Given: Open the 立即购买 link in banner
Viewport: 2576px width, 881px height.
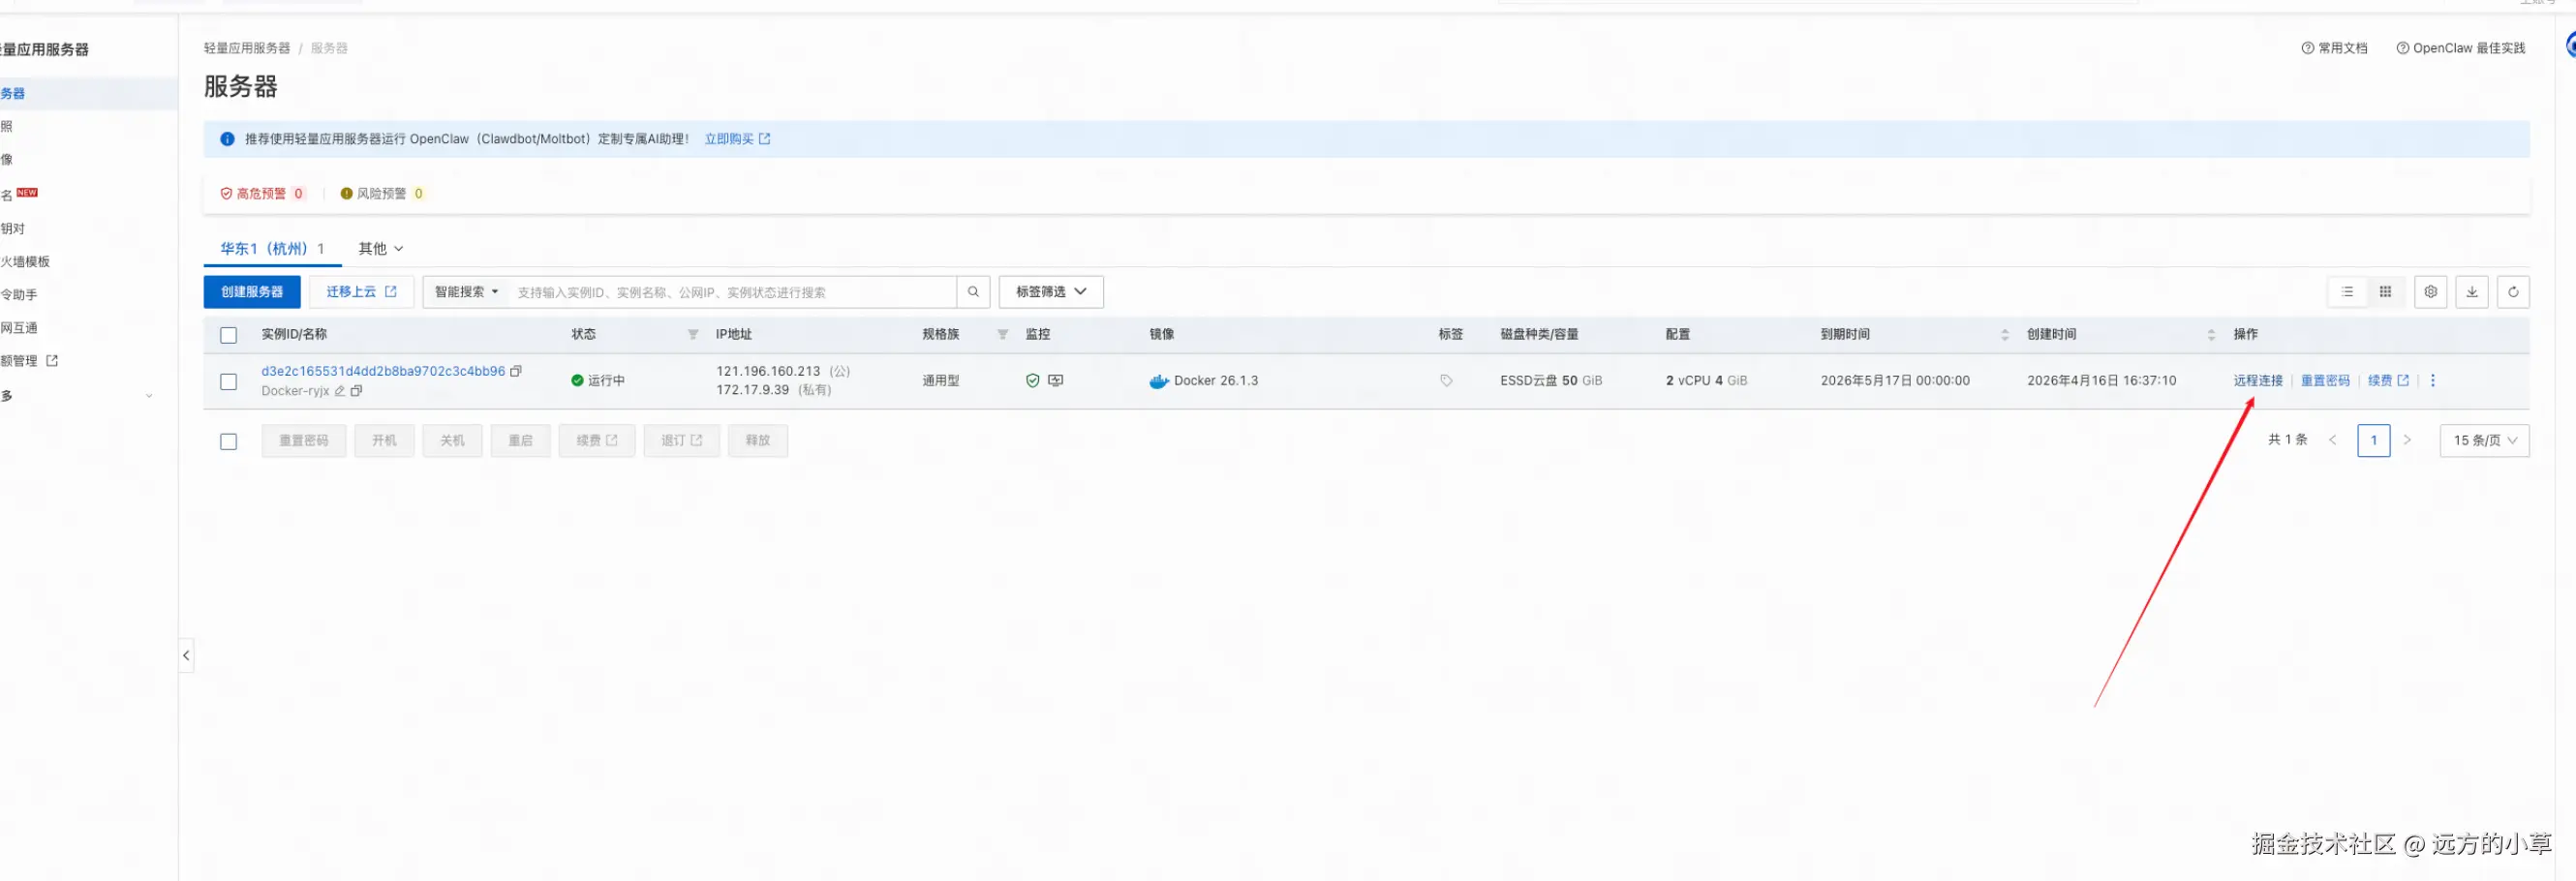Looking at the screenshot, I should [x=737, y=139].
